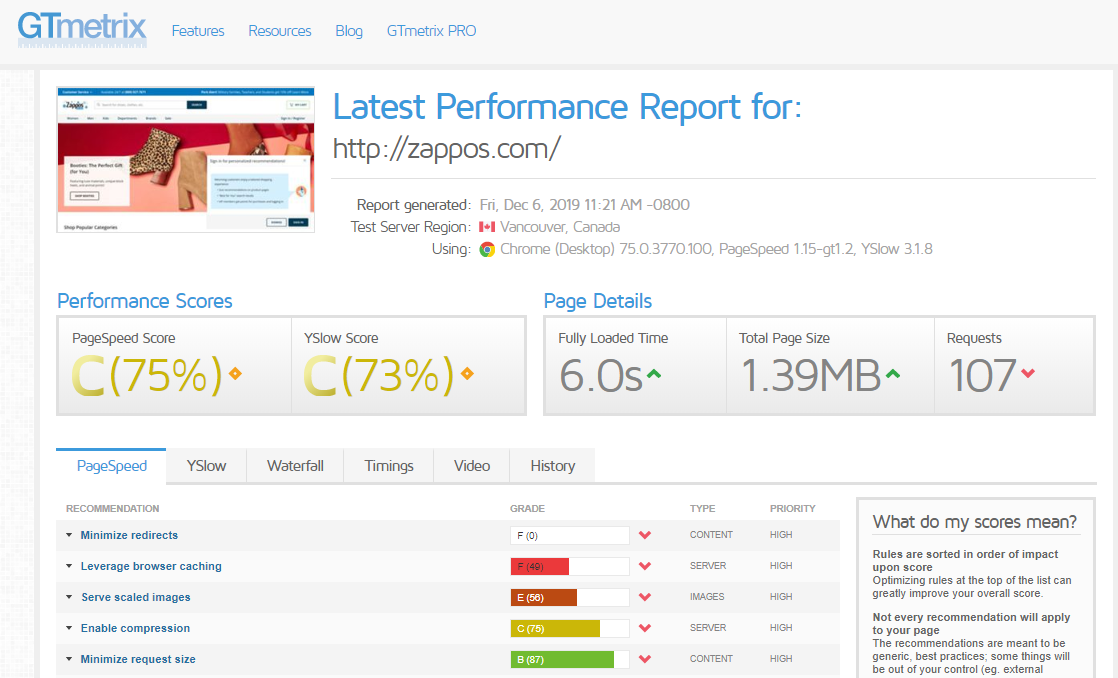Click the Fully Loaded Time up arrow
The height and width of the screenshot is (678, 1118).
pos(654,373)
